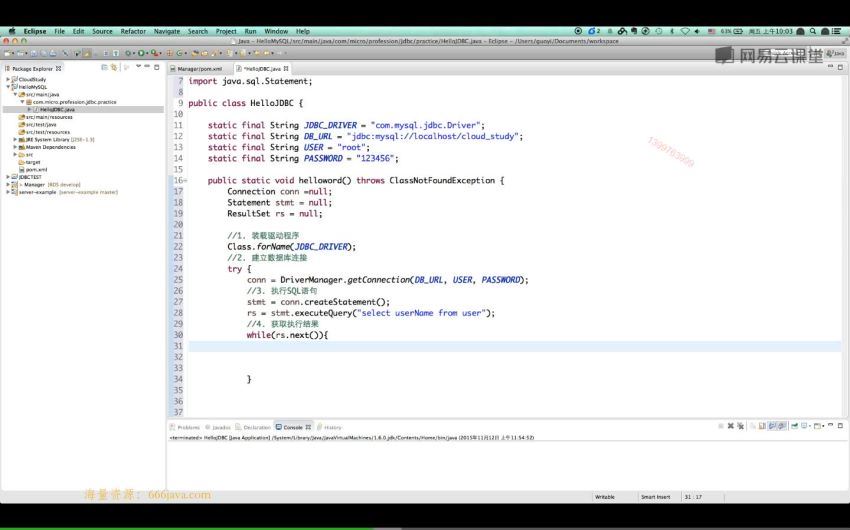Collapse the HelloMySQL project tree
The height and width of the screenshot is (530, 850).
point(8,87)
